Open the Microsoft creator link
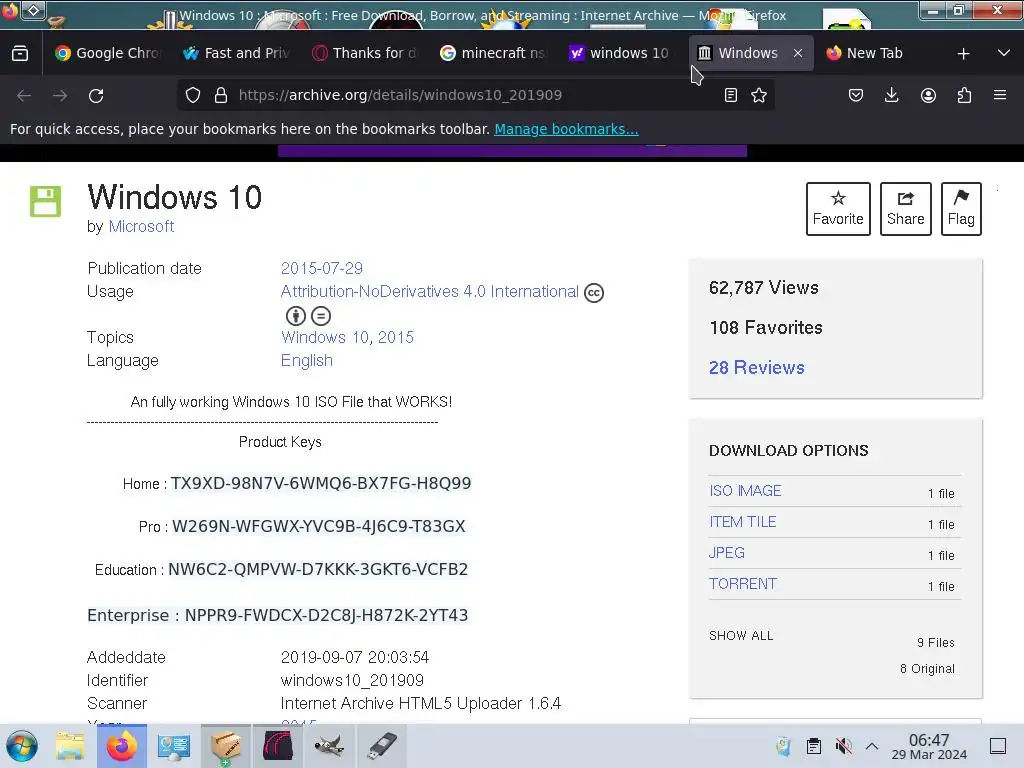The height and width of the screenshot is (768, 1024). pos(141,227)
